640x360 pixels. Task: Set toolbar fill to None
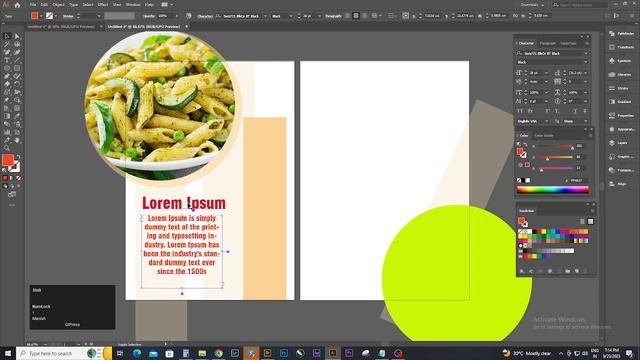[18, 178]
